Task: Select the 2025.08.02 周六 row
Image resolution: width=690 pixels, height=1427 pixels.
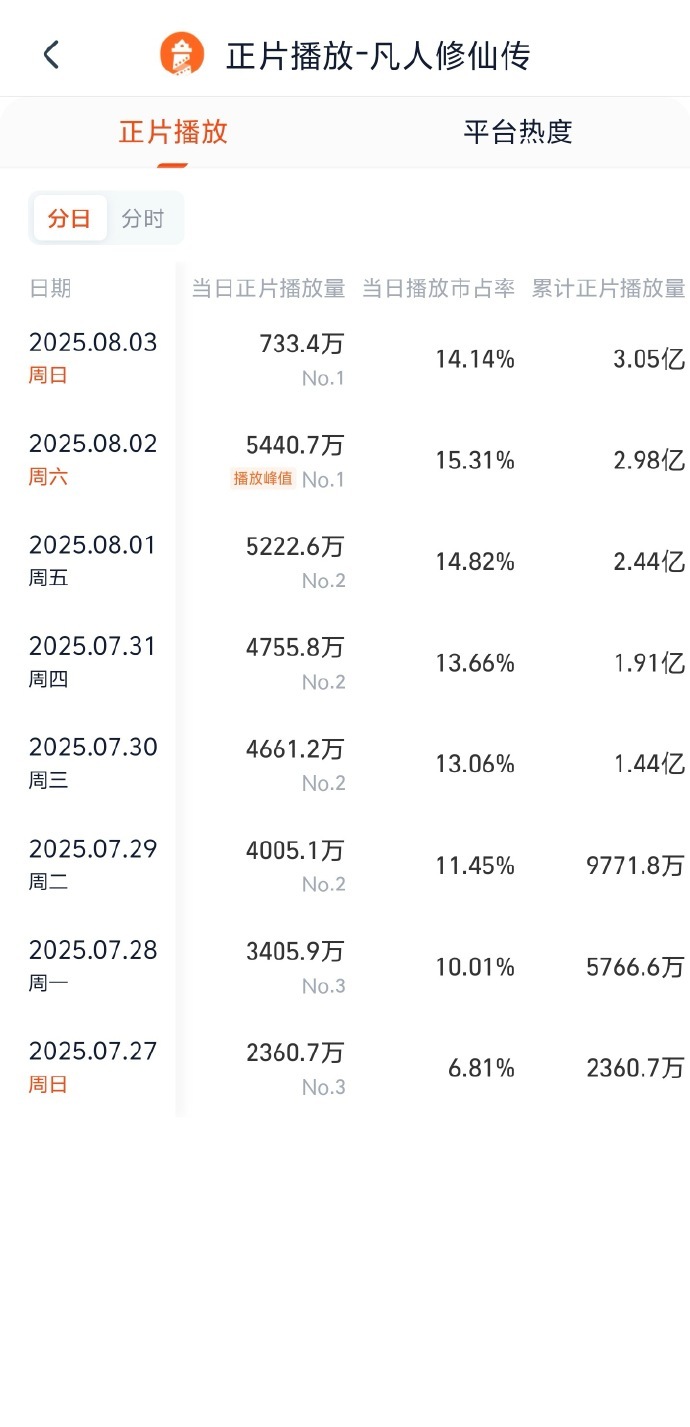Action: [x=345, y=460]
